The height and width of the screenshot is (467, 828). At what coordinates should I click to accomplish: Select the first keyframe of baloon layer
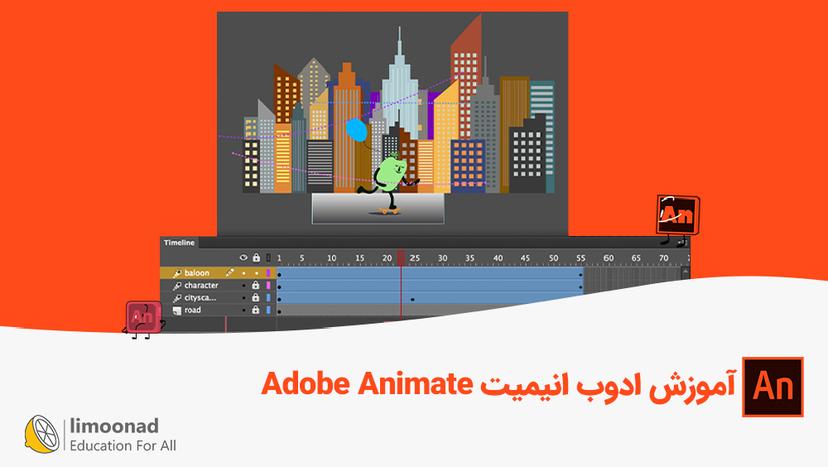pyautogui.click(x=279, y=275)
